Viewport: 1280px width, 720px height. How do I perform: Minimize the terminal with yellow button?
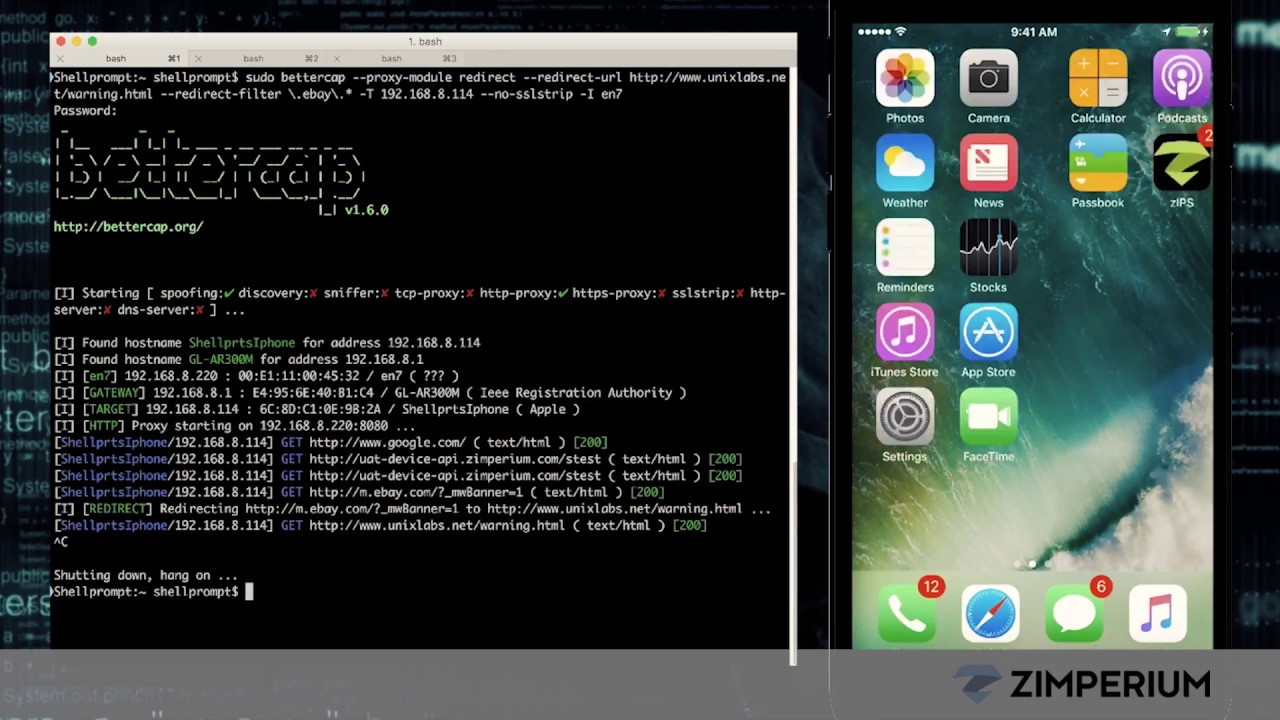tap(77, 41)
